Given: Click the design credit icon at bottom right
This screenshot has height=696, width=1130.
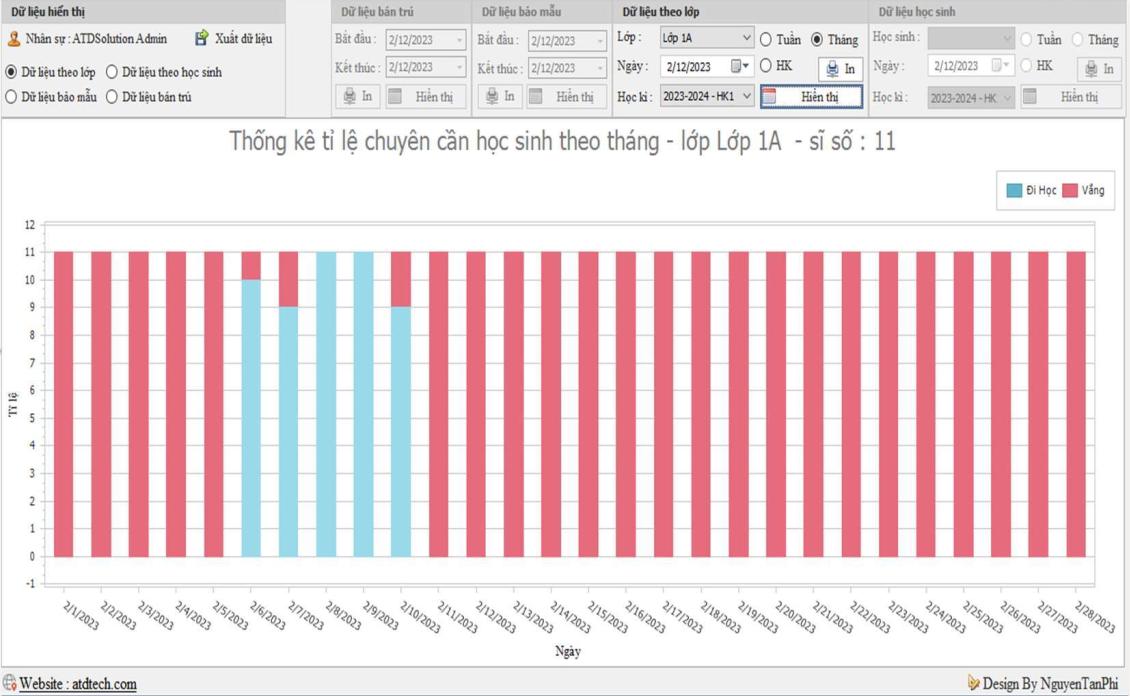Looking at the screenshot, I should (973, 683).
